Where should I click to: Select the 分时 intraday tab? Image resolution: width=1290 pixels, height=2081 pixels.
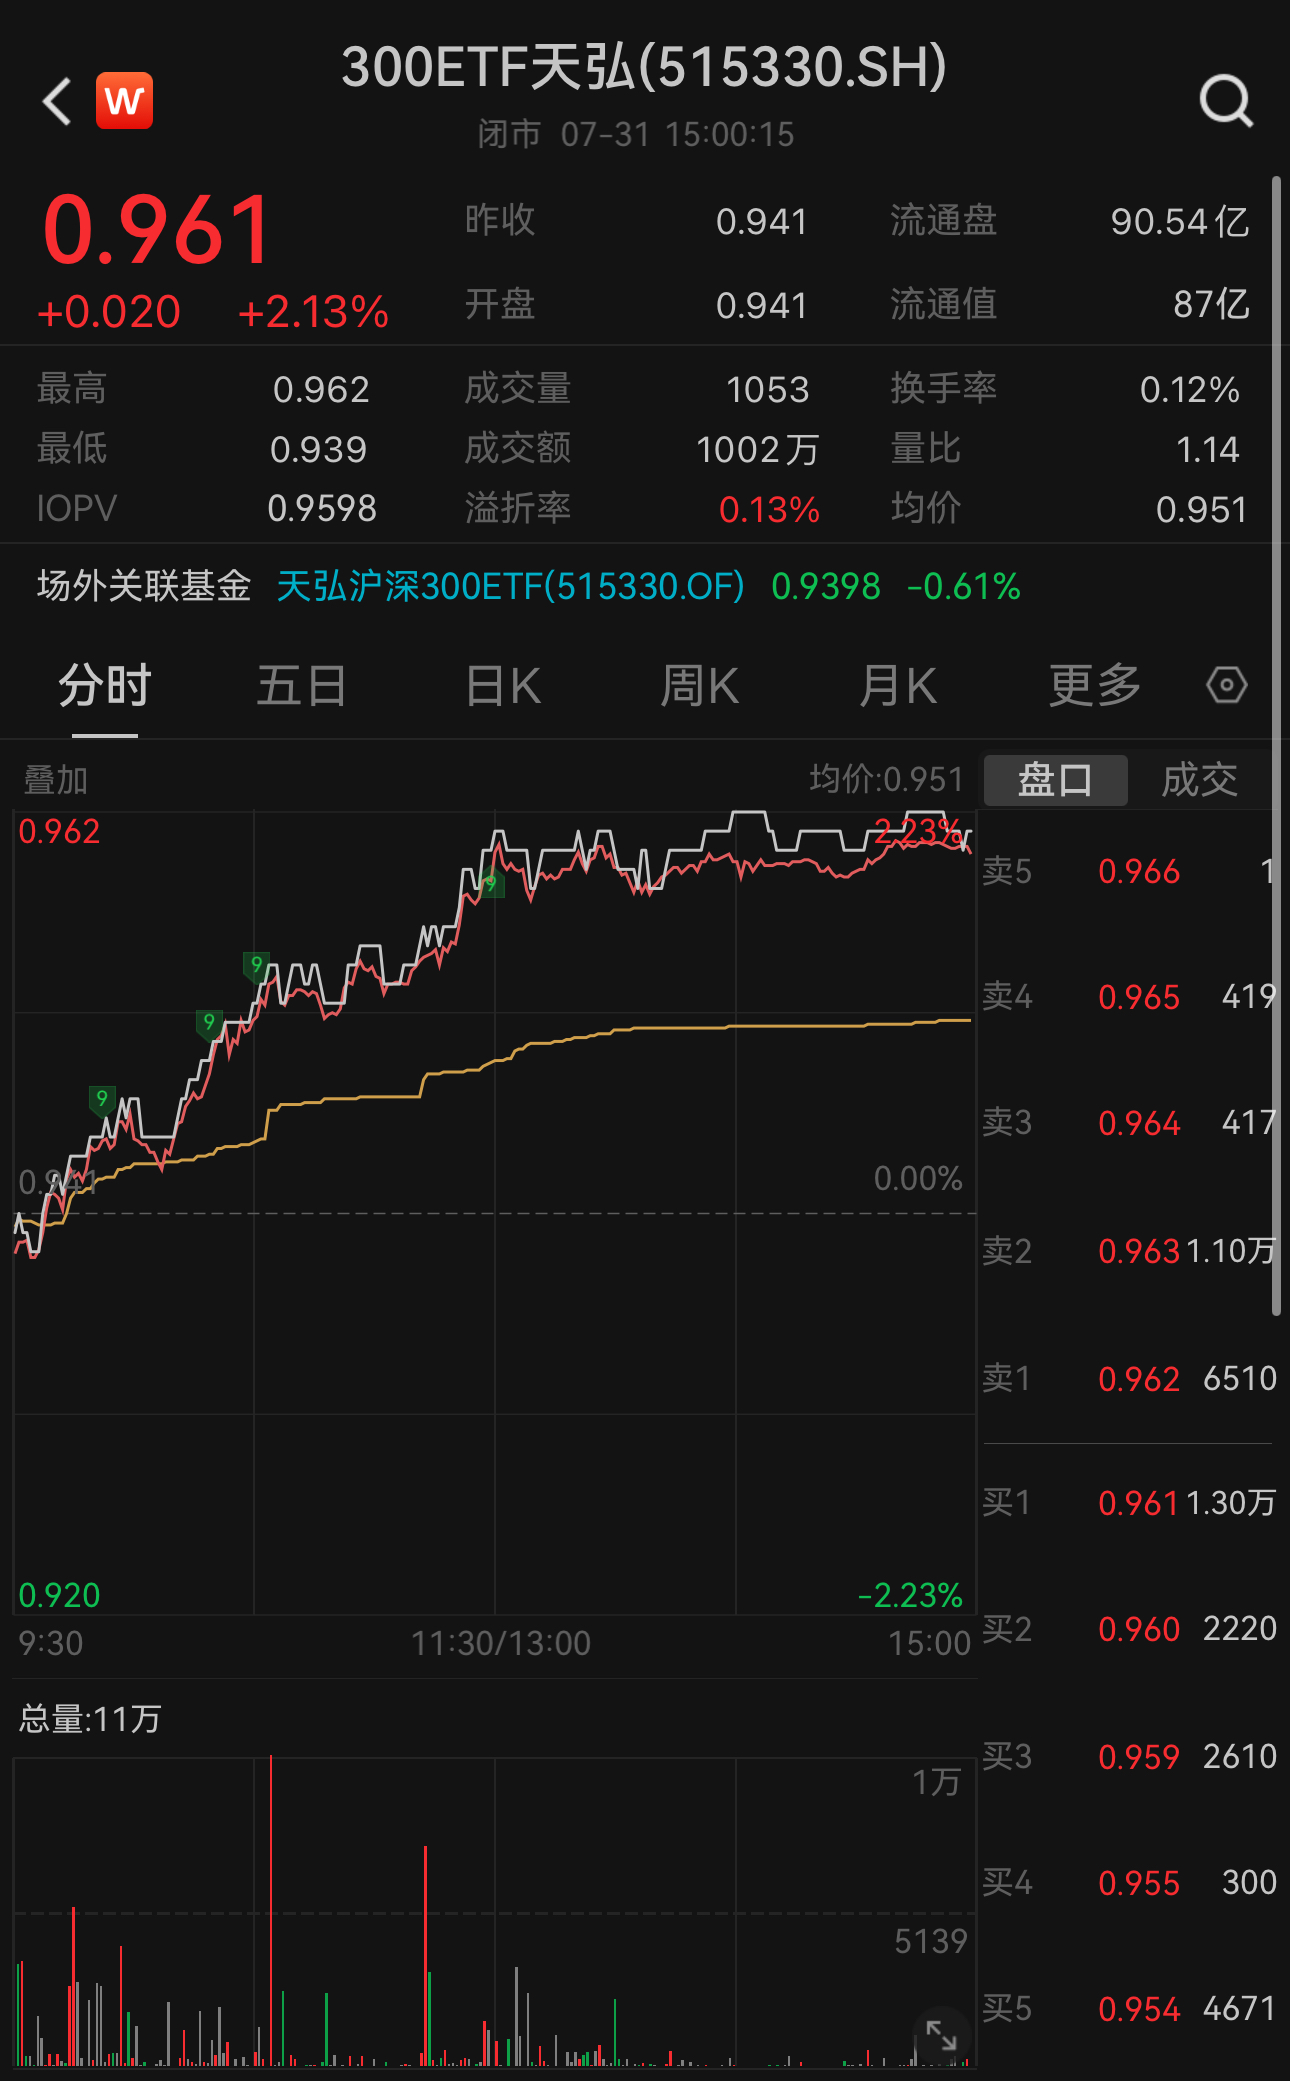104,686
